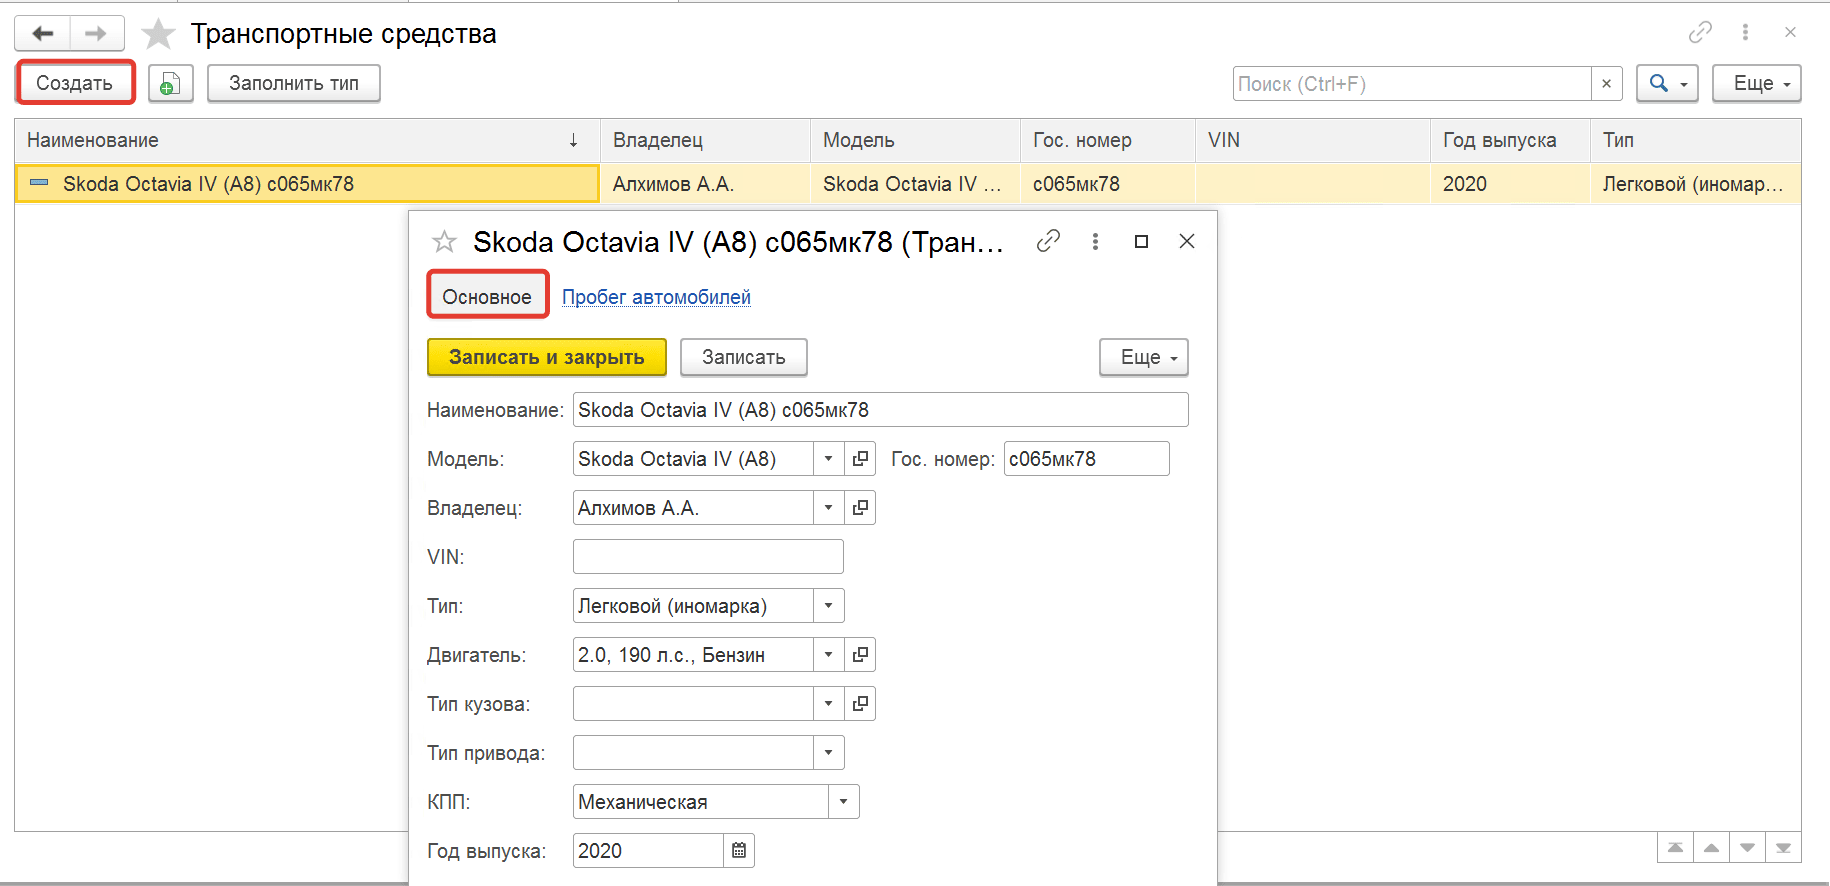Expand the КПП dropdown list
1830x886 pixels.
coord(843,802)
